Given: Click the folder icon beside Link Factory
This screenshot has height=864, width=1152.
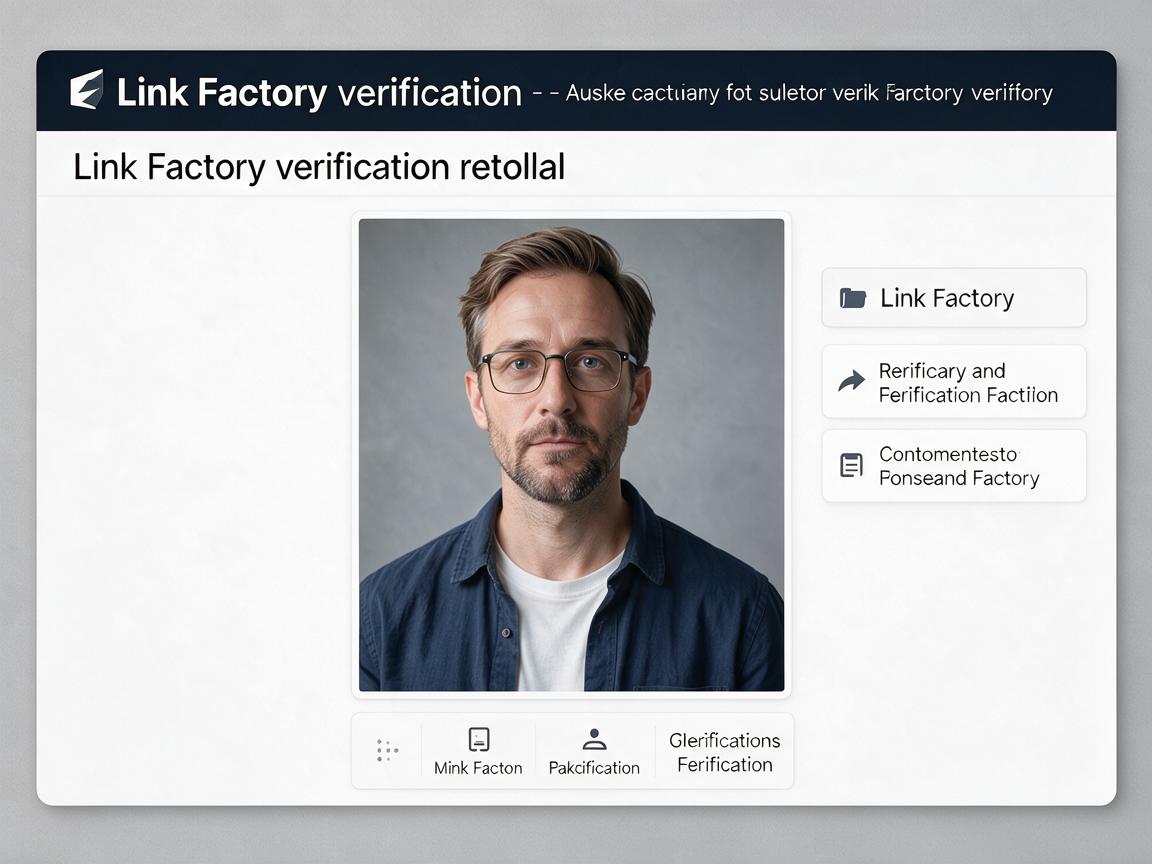Looking at the screenshot, I should coord(852,298).
